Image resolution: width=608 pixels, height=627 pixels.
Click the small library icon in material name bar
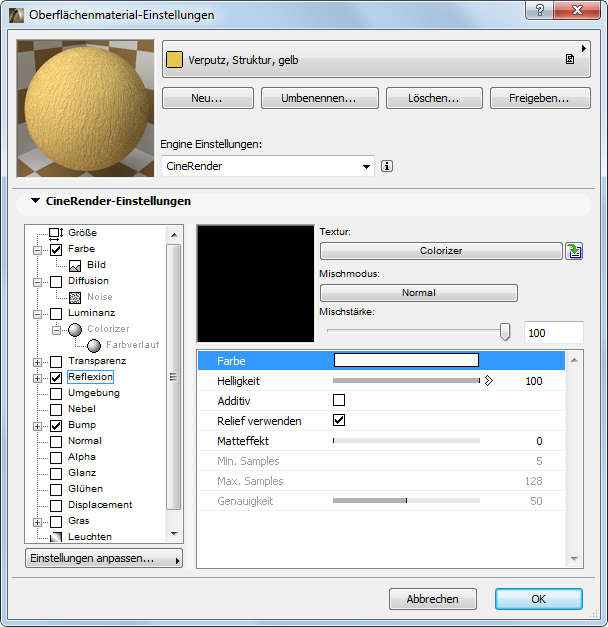tap(570, 60)
